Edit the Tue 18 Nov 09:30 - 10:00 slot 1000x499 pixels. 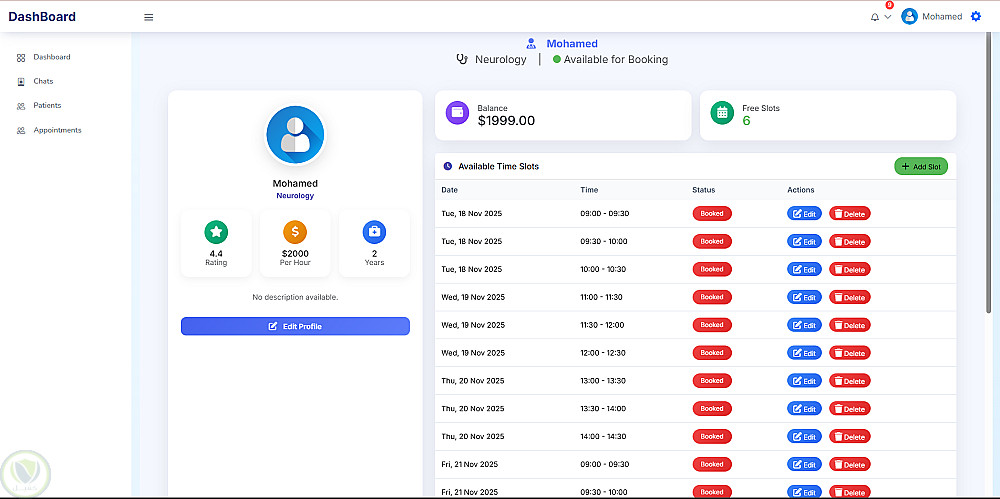(x=804, y=242)
